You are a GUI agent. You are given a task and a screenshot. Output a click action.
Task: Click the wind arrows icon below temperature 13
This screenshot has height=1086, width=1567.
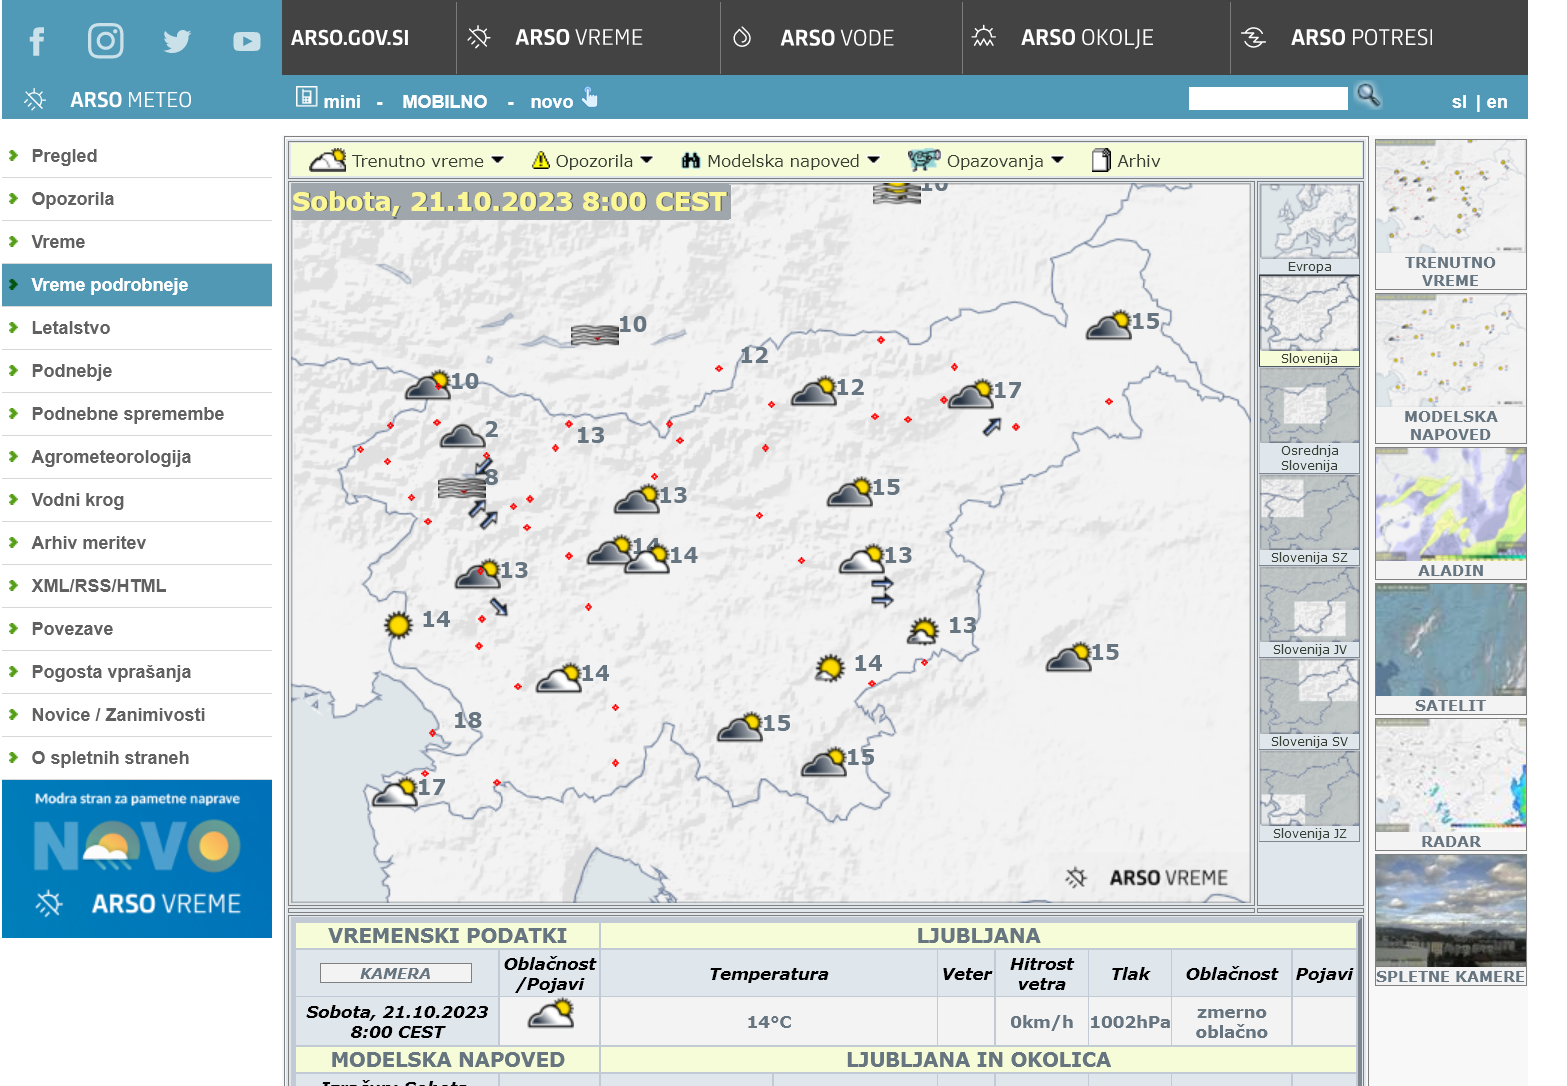pyautogui.click(x=882, y=592)
